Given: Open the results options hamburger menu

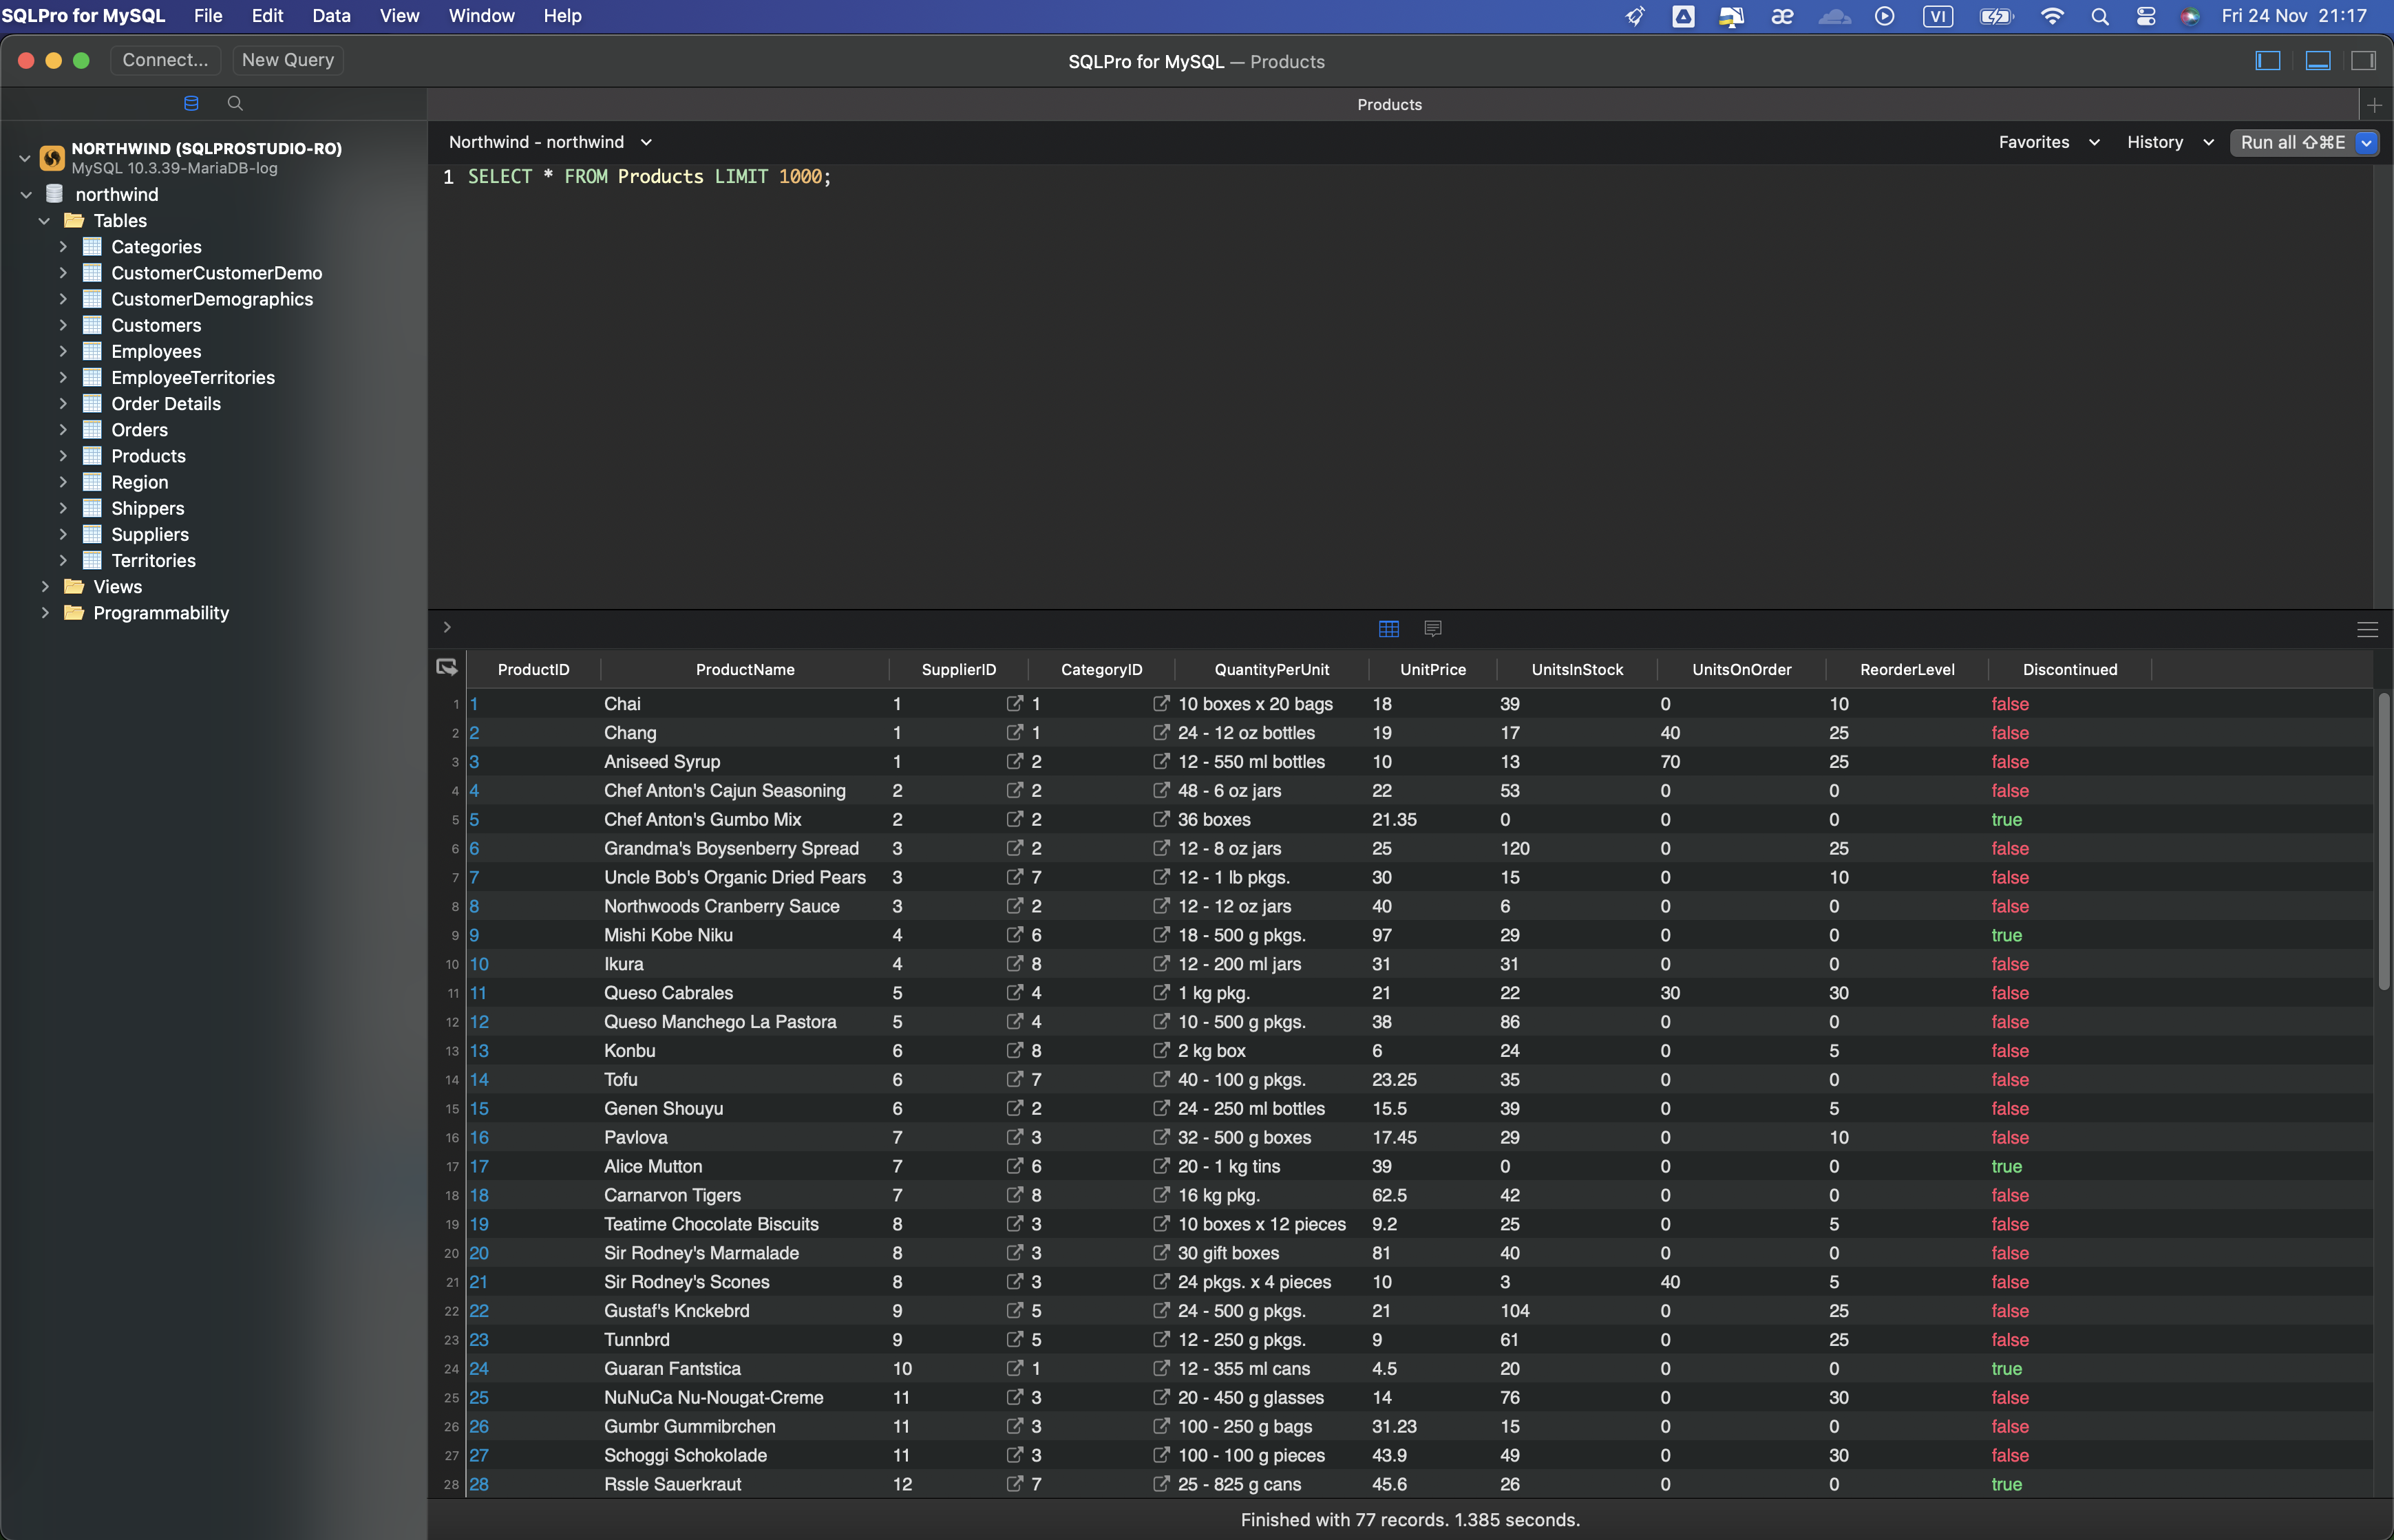Looking at the screenshot, I should [2367, 629].
